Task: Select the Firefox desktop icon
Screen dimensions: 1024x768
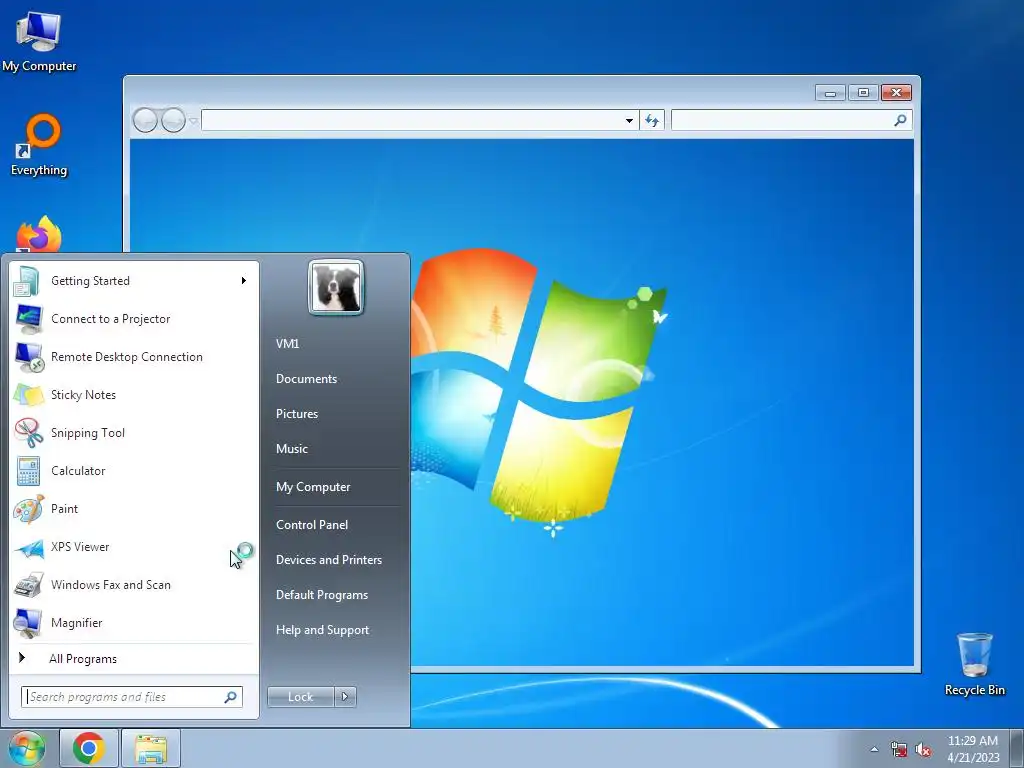Action: 39,234
